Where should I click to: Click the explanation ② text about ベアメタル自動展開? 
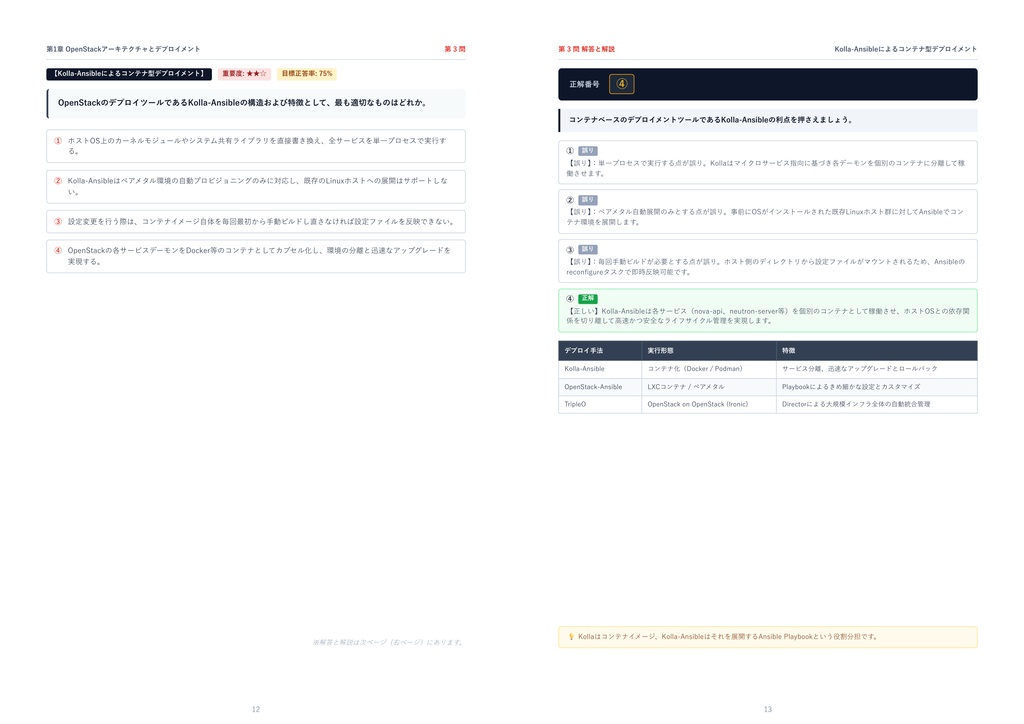(765, 217)
